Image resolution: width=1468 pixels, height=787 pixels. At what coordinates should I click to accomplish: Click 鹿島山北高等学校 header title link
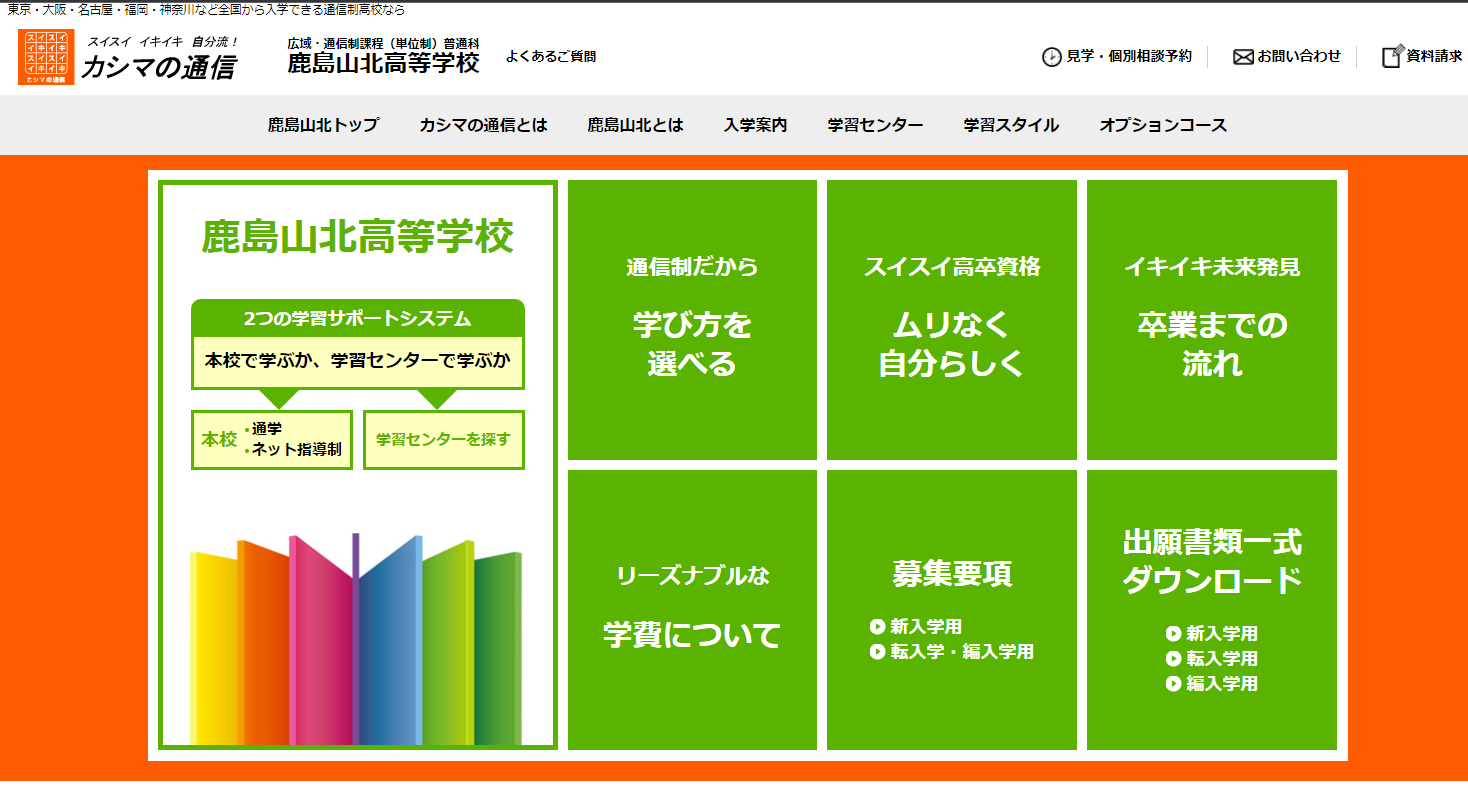coord(383,64)
